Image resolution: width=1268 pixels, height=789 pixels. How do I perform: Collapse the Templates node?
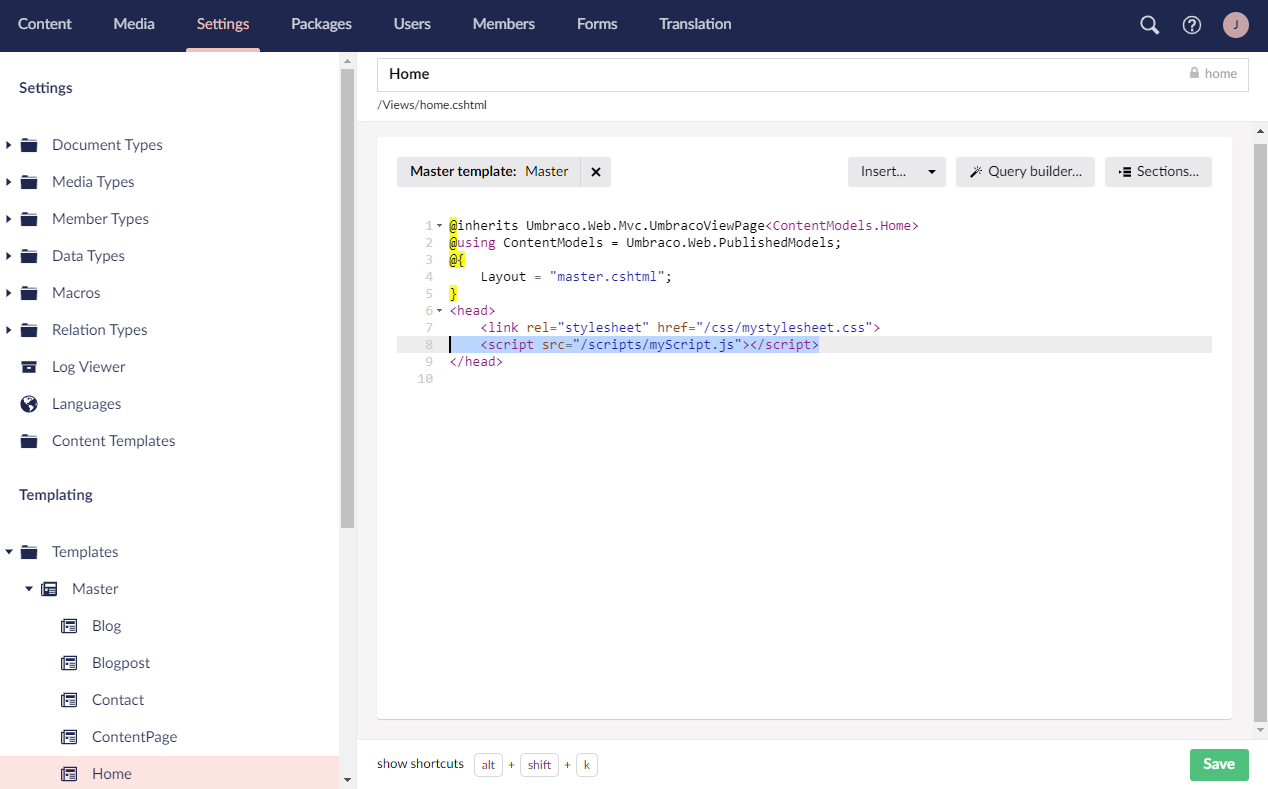[x=9, y=552]
